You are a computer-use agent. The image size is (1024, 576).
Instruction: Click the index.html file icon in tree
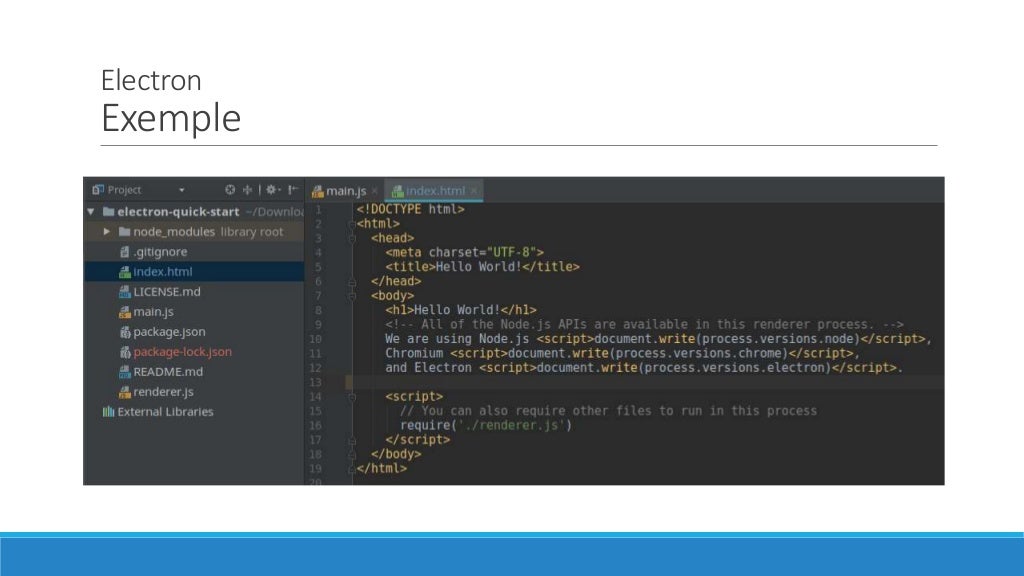(125, 272)
